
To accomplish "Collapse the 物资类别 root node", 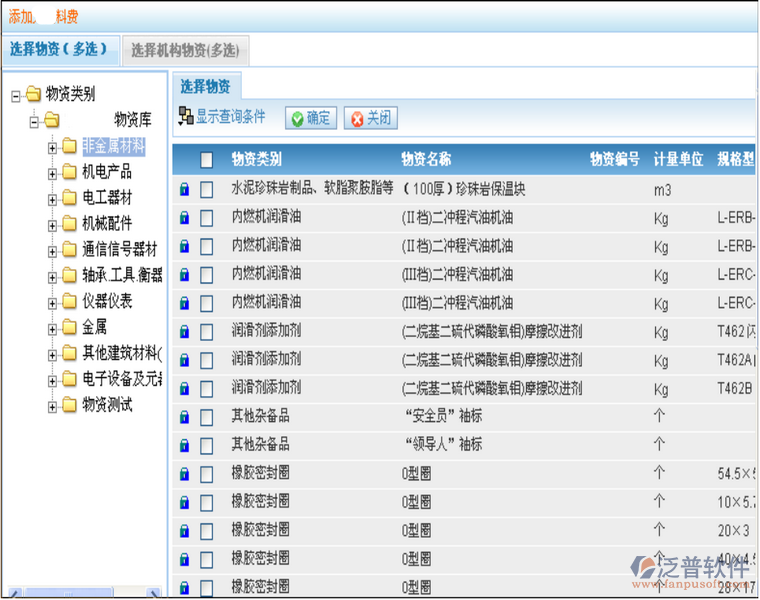I will coord(16,96).
